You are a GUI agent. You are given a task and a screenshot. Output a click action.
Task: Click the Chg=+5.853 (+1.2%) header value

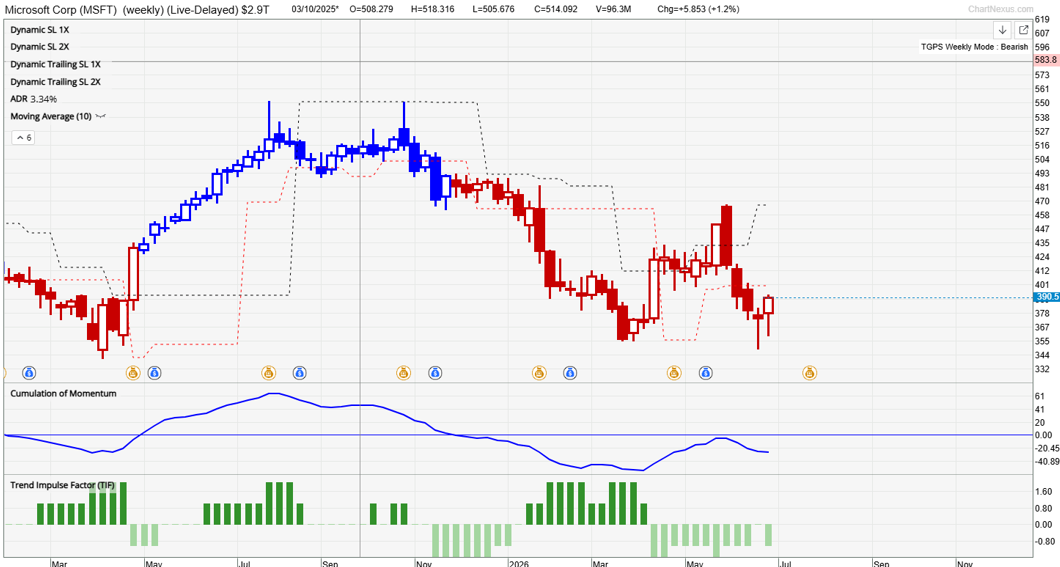pos(698,9)
